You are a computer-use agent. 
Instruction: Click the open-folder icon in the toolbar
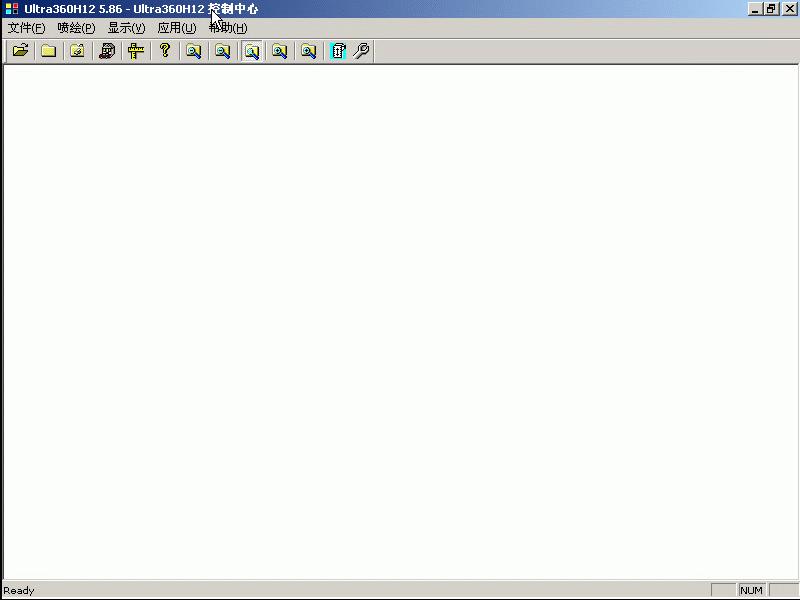click(x=20, y=51)
